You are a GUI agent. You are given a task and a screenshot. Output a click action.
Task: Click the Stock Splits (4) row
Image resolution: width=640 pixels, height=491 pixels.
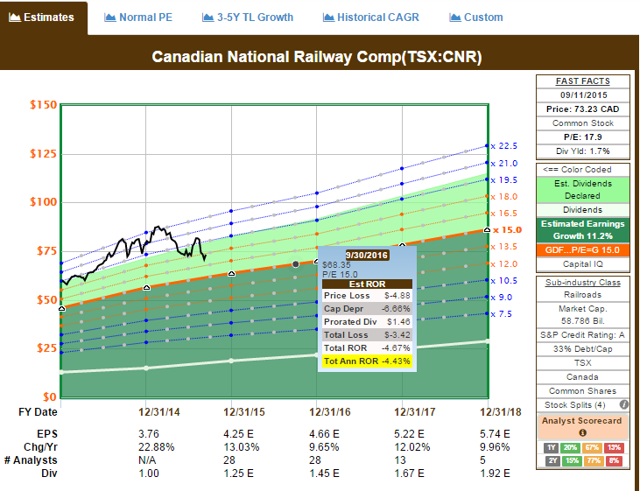[x=583, y=405]
